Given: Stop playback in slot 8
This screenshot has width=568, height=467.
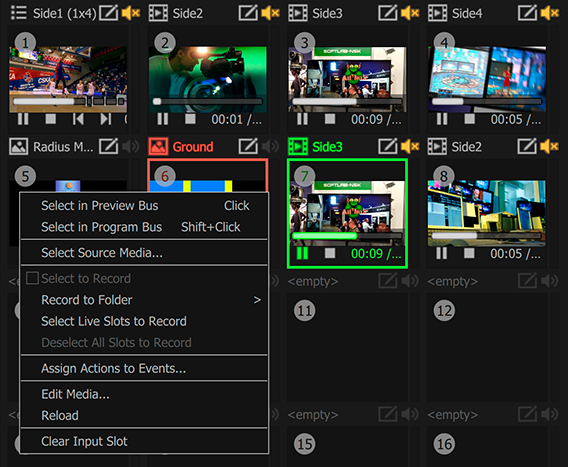Looking at the screenshot, I should (x=469, y=253).
